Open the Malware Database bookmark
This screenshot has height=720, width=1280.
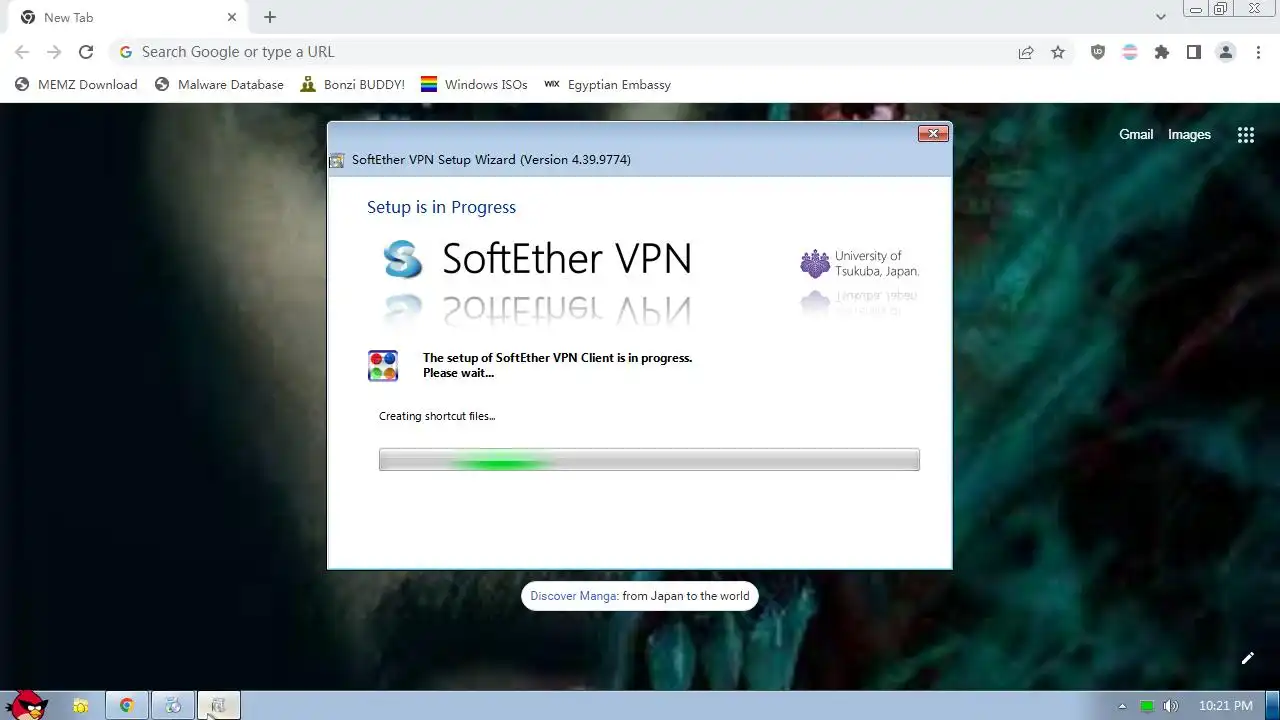(219, 85)
